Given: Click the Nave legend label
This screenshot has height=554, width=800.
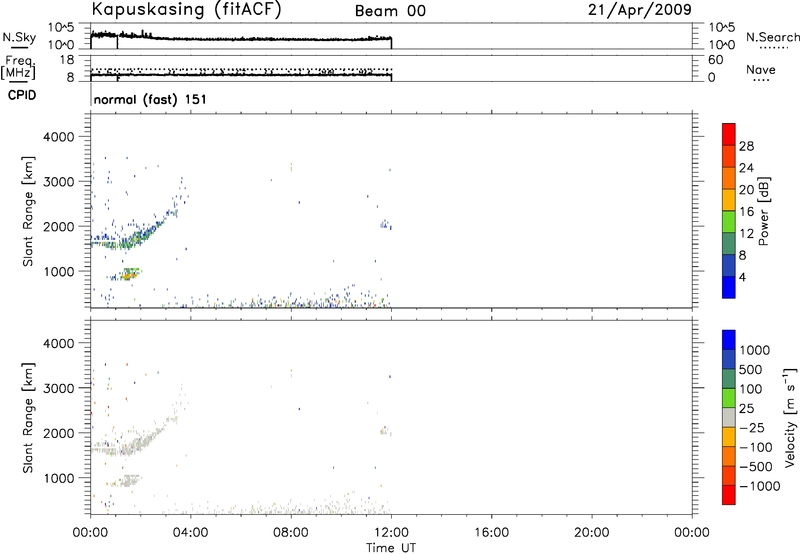Looking at the screenshot, I should point(761,70).
